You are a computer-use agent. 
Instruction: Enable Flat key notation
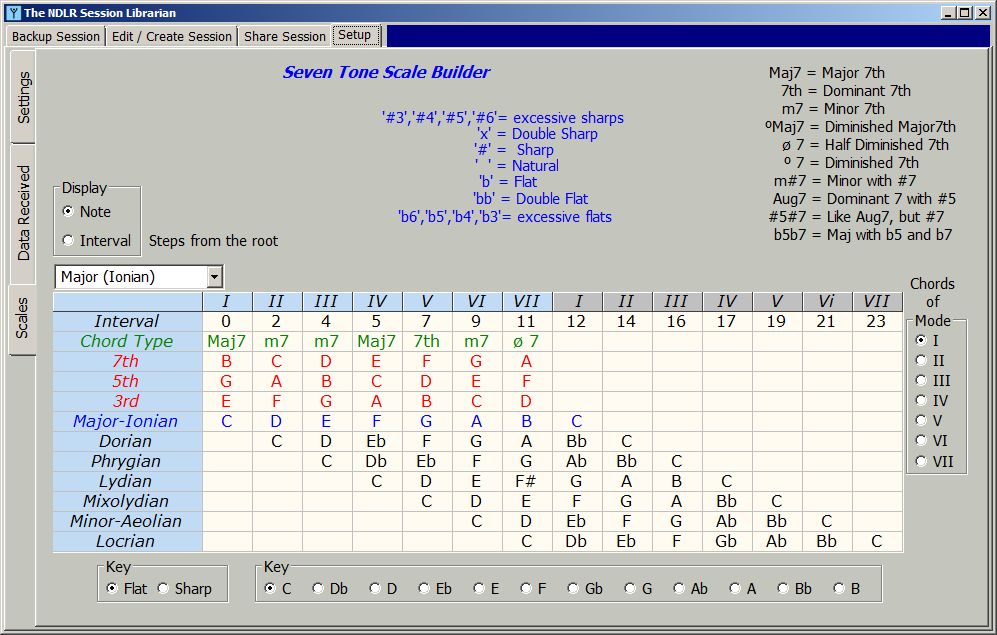[112, 588]
